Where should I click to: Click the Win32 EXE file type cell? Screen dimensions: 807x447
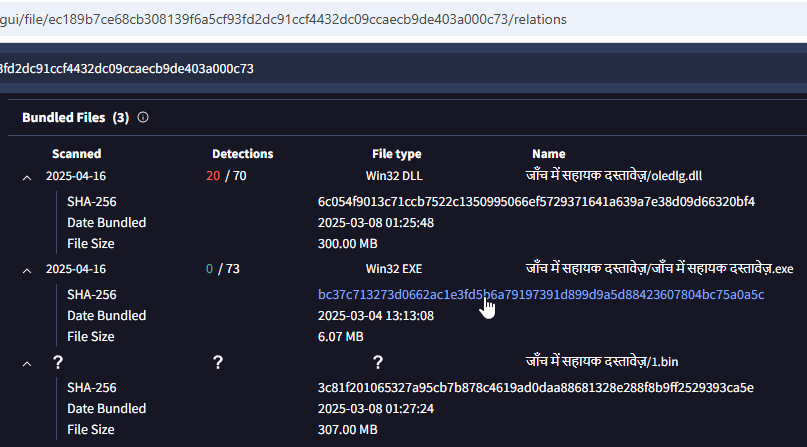pos(394,269)
